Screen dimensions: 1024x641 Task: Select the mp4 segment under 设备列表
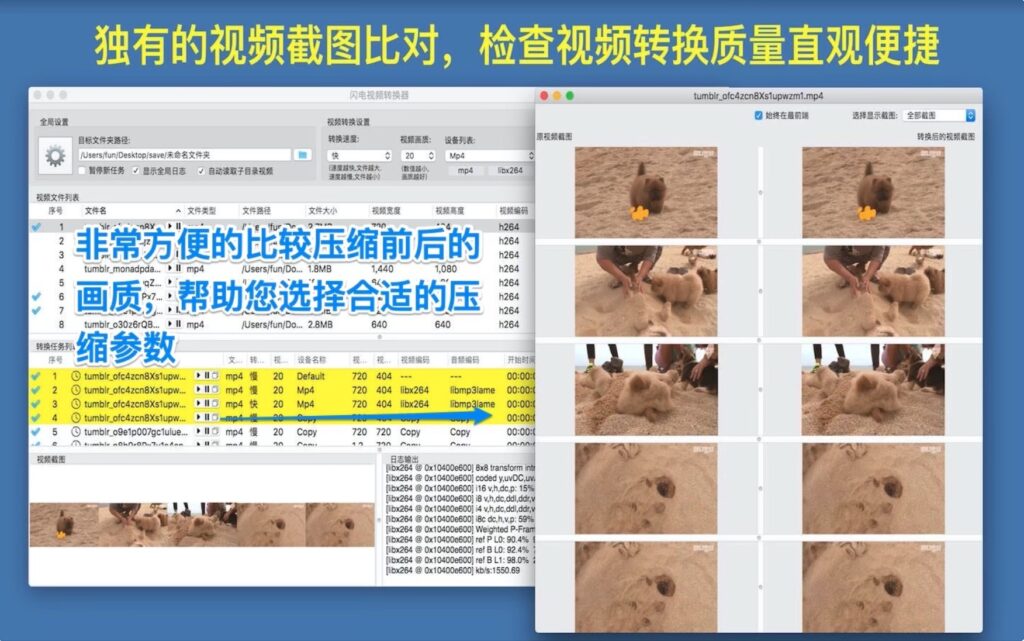464,171
